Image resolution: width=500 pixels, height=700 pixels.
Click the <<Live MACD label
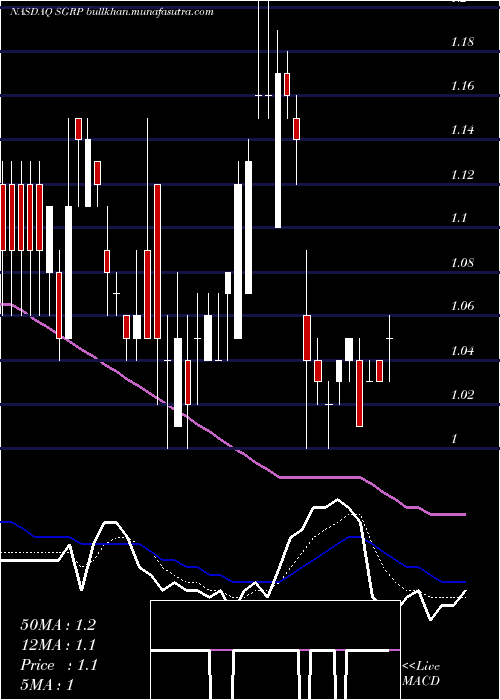[421, 674]
